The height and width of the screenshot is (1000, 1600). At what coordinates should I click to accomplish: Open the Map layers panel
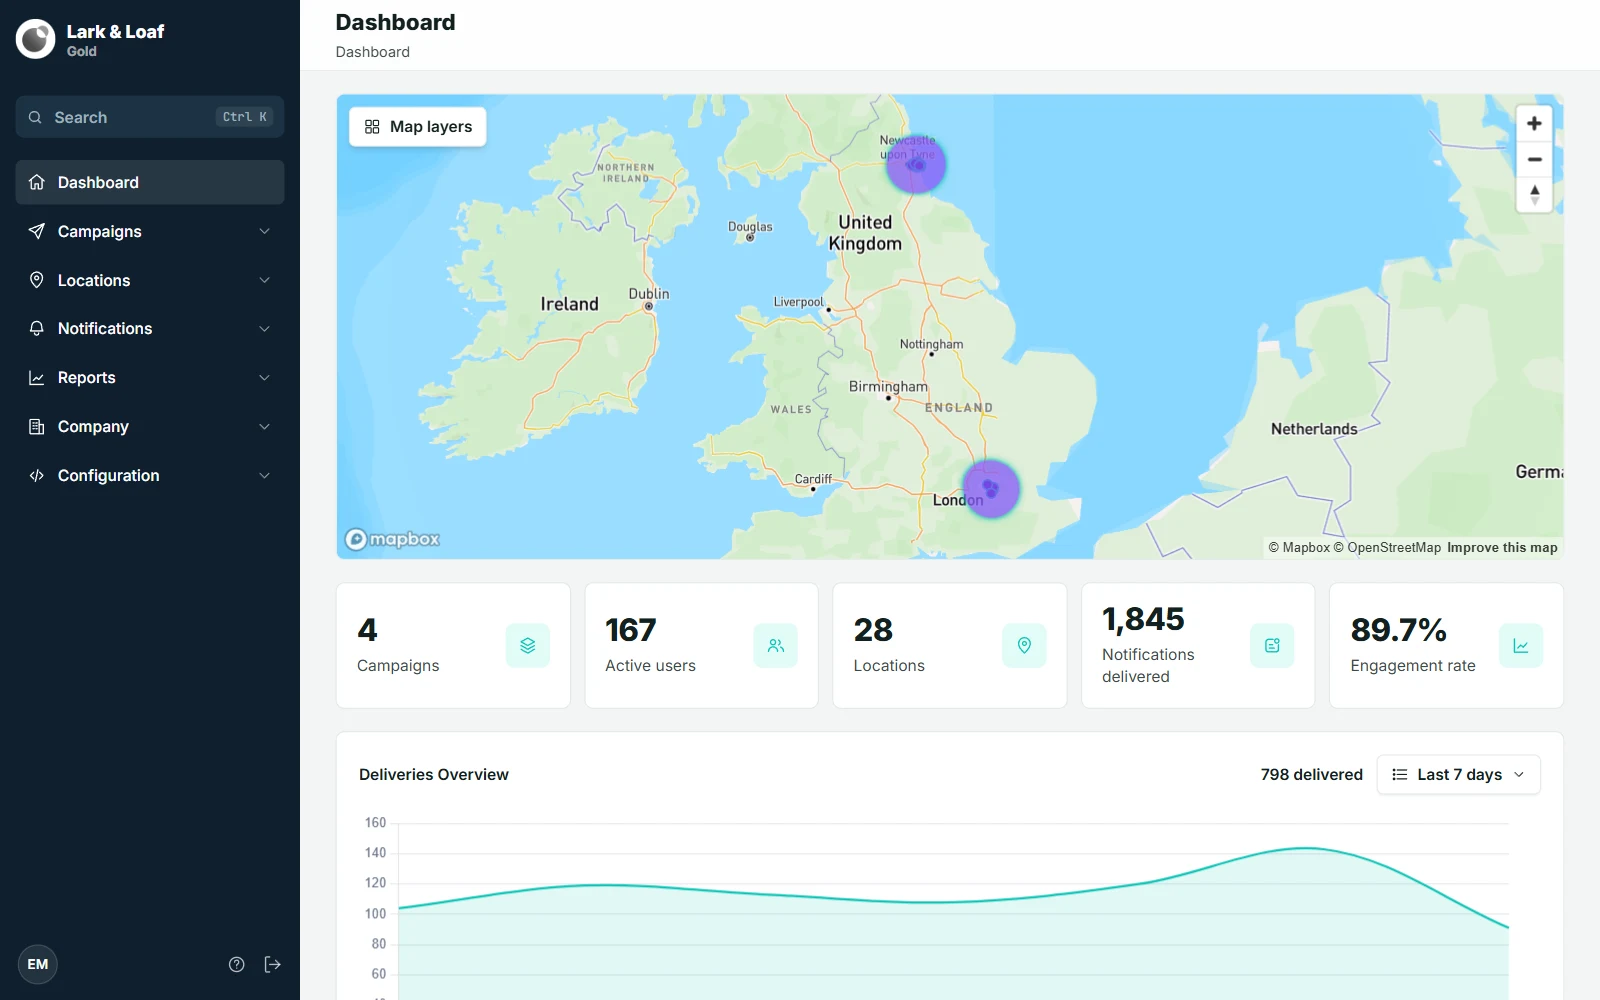418,127
